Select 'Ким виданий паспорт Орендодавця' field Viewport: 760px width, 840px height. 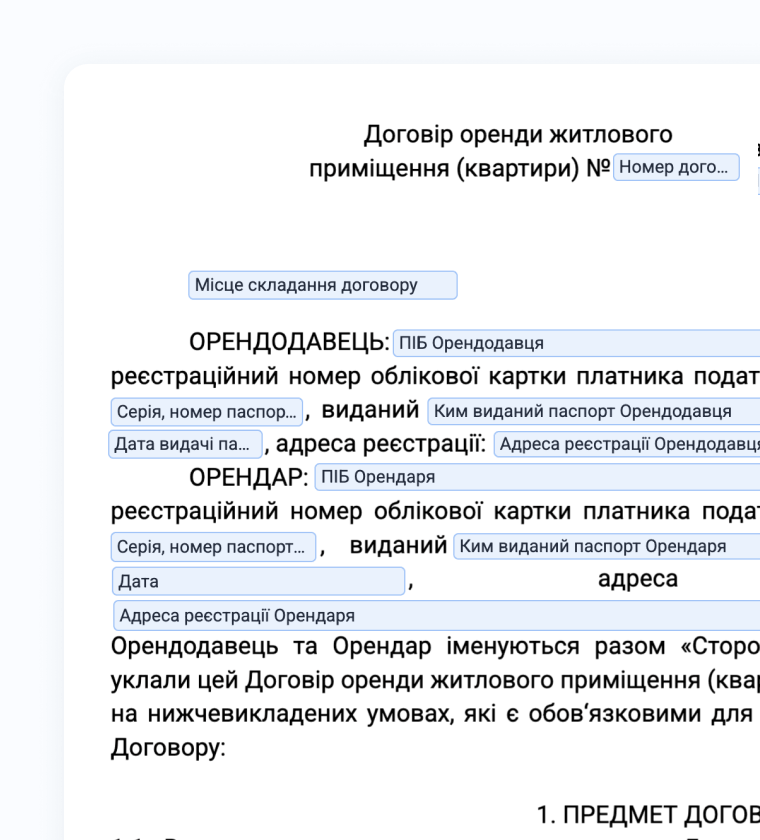pyautogui.click(x=593, y=411)
